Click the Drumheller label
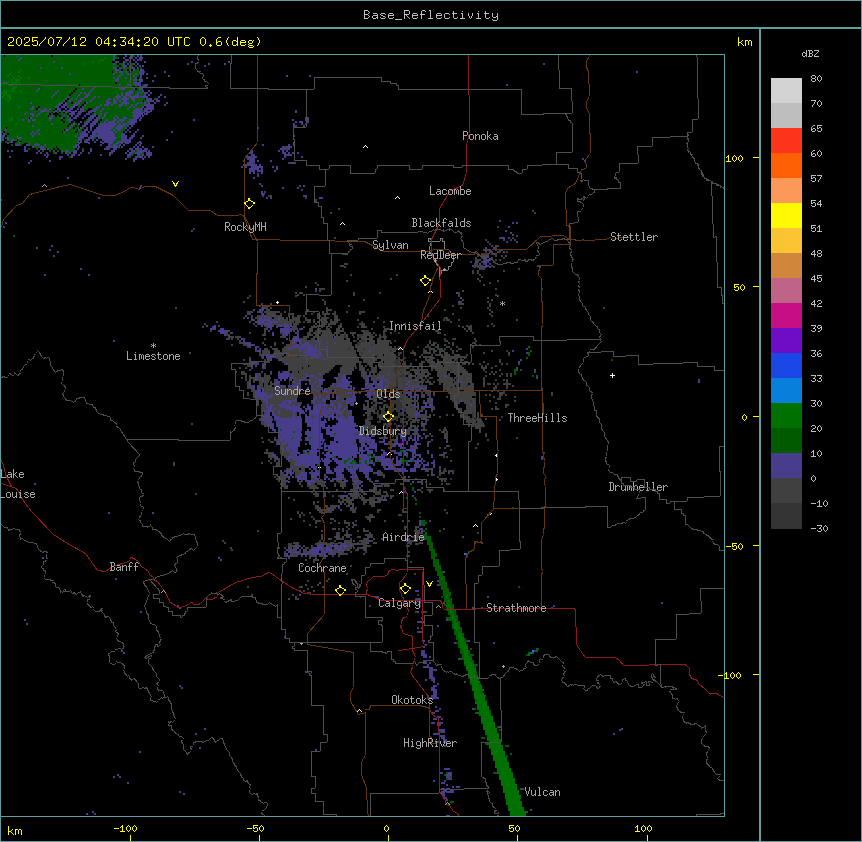This screenshot has width=862, height=842. pos(638,487)
